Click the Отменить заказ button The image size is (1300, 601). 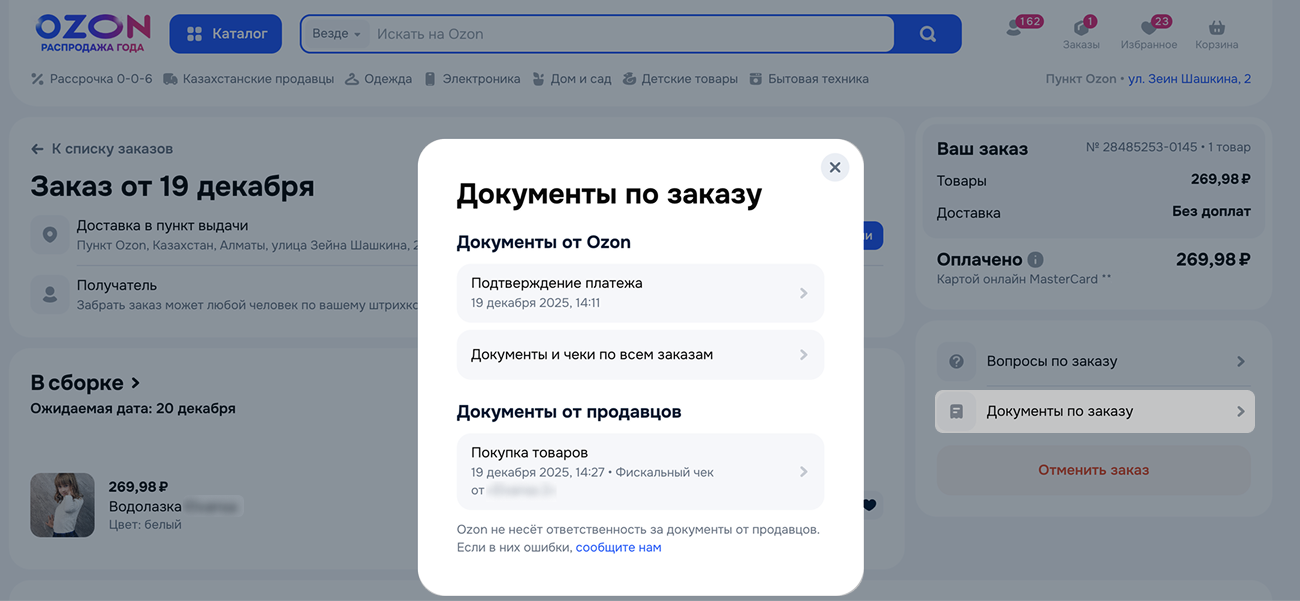[x=1093, y=470]
